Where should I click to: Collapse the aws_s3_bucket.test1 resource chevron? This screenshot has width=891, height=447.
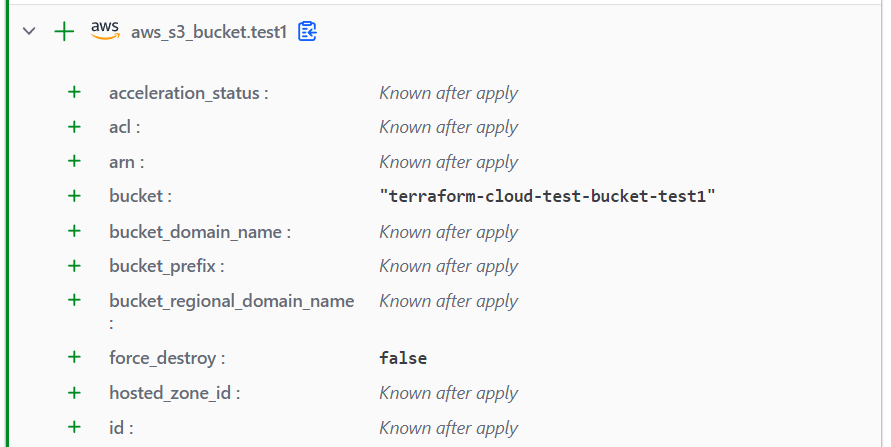(x=29, y=31)
